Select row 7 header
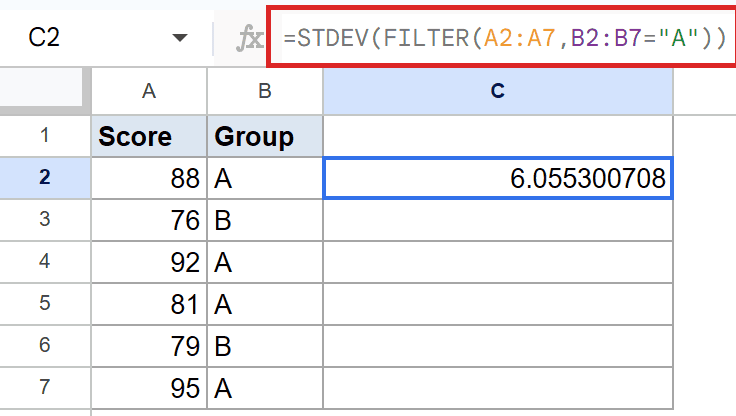The width and height of the screenshot is (736, 416). pos(45,388)
